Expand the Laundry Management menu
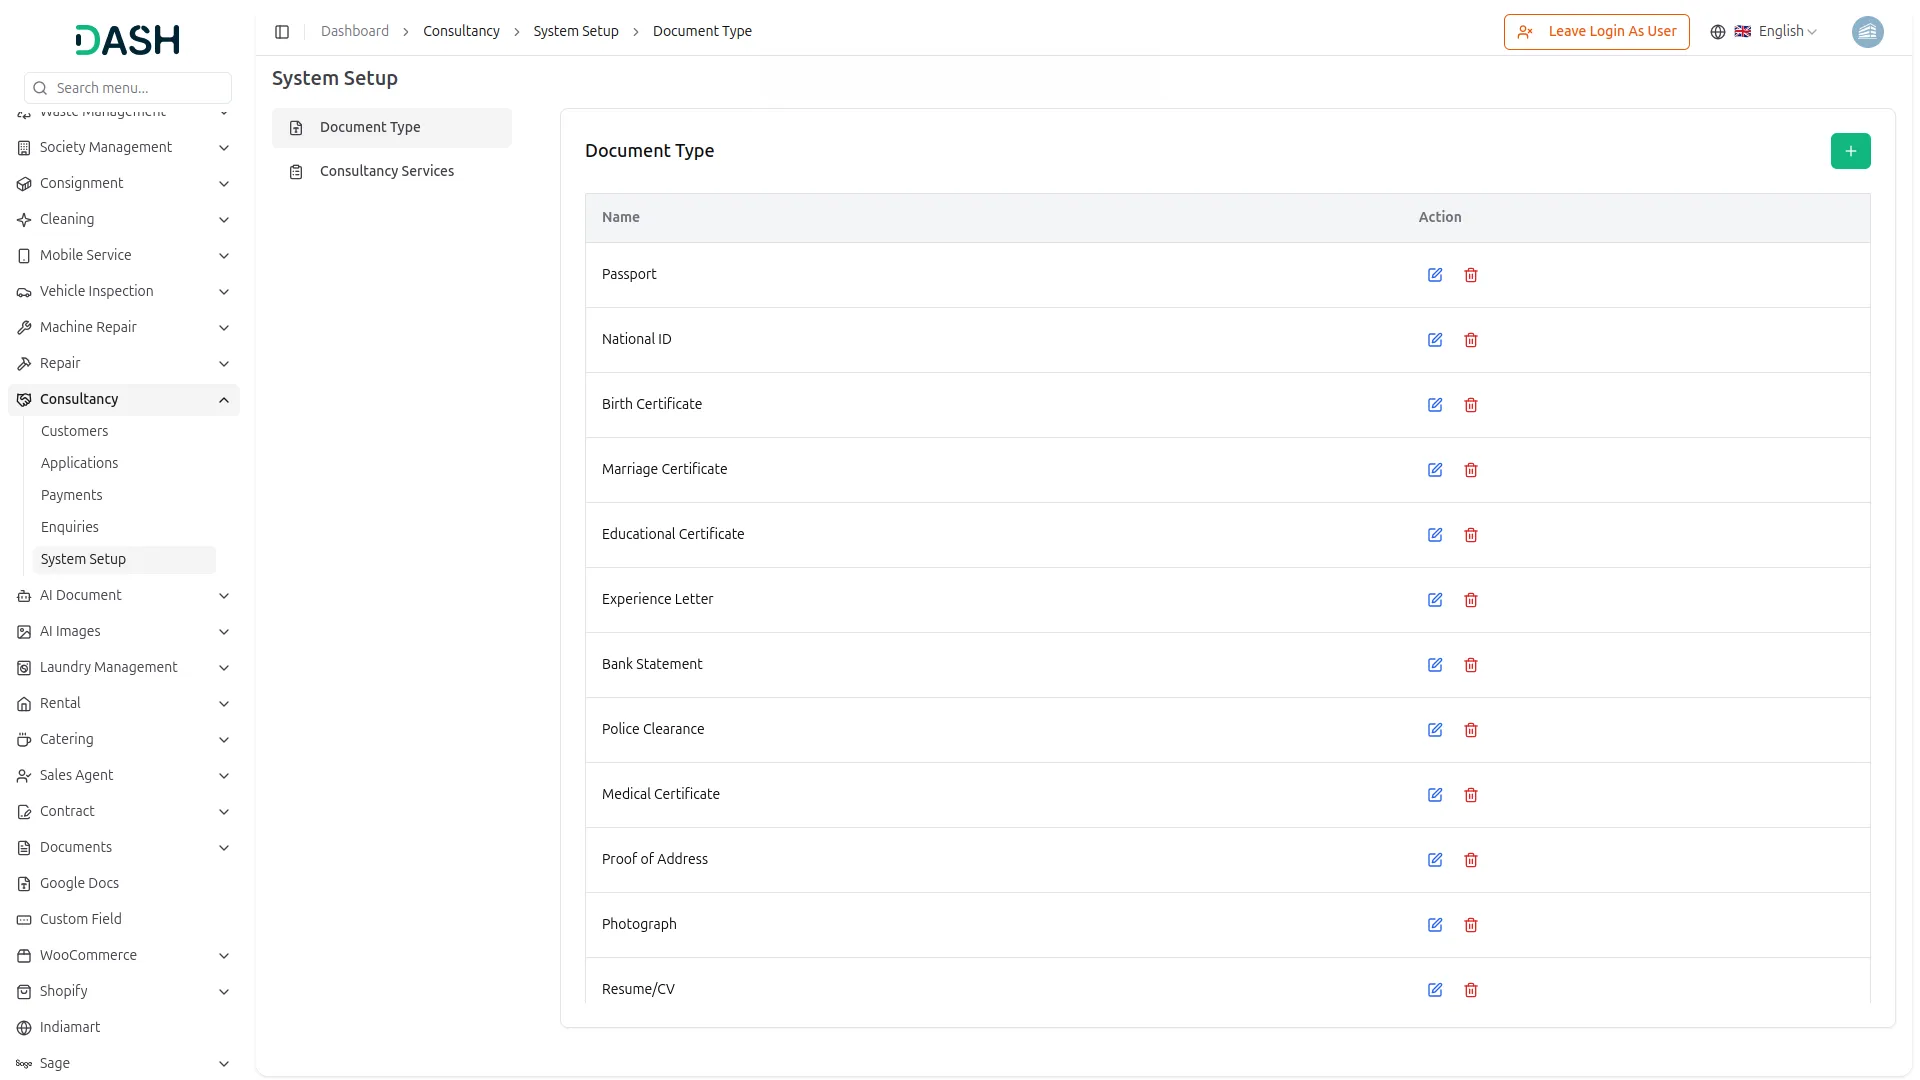 (x=223, y=668)
